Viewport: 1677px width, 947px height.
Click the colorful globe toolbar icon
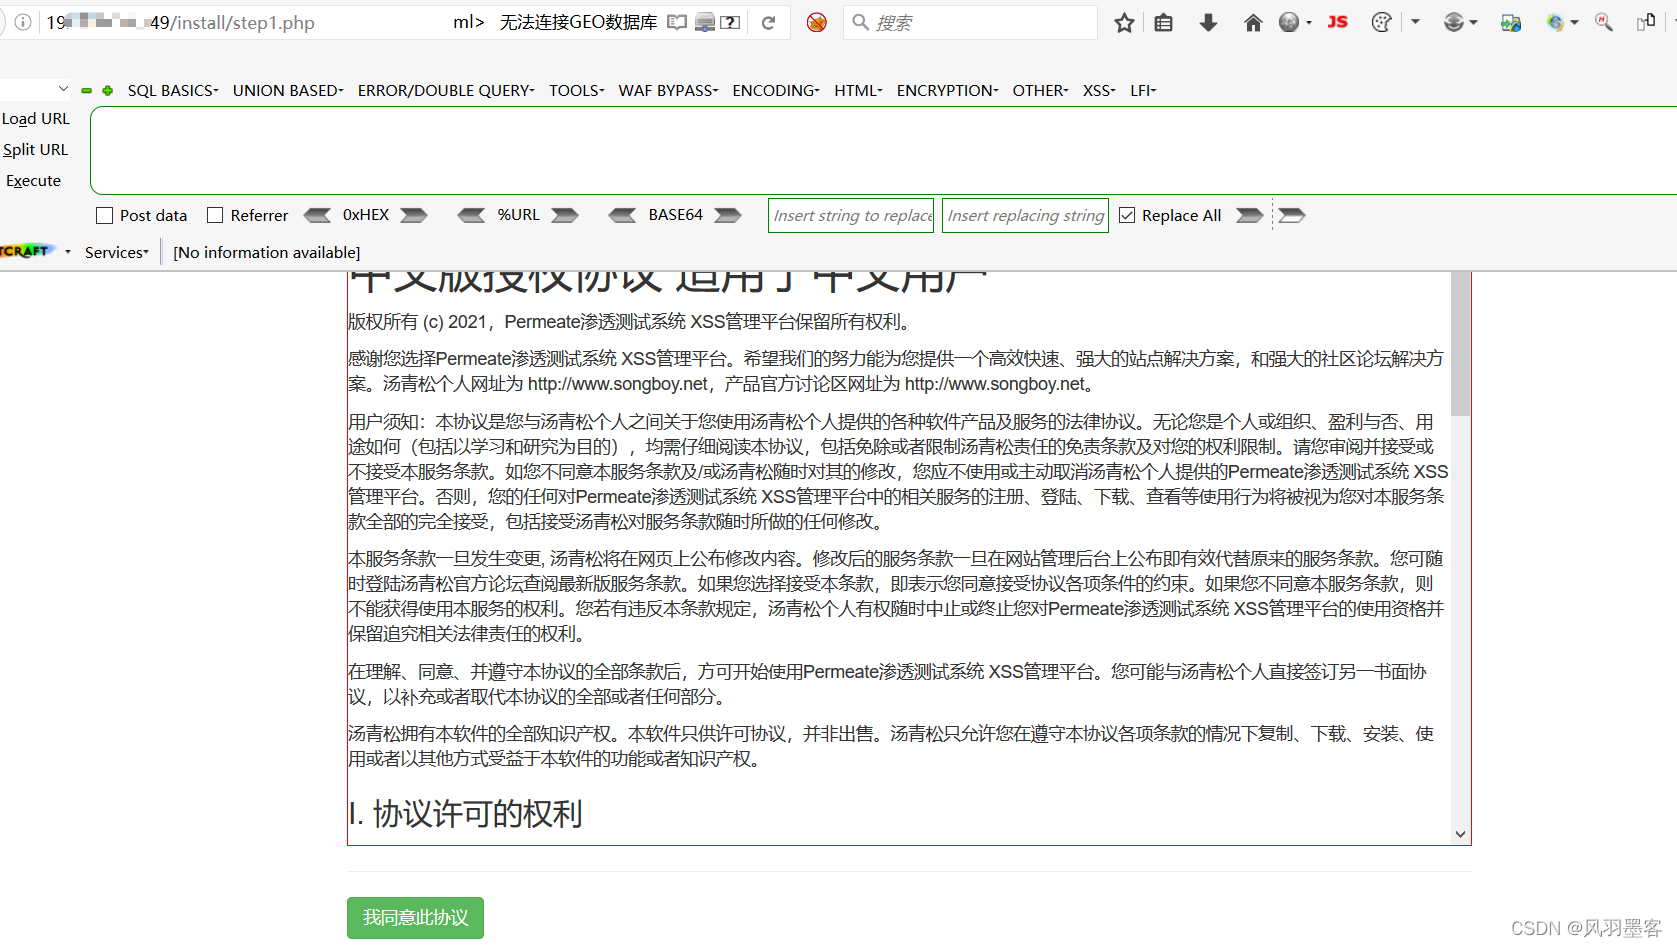1555,22
